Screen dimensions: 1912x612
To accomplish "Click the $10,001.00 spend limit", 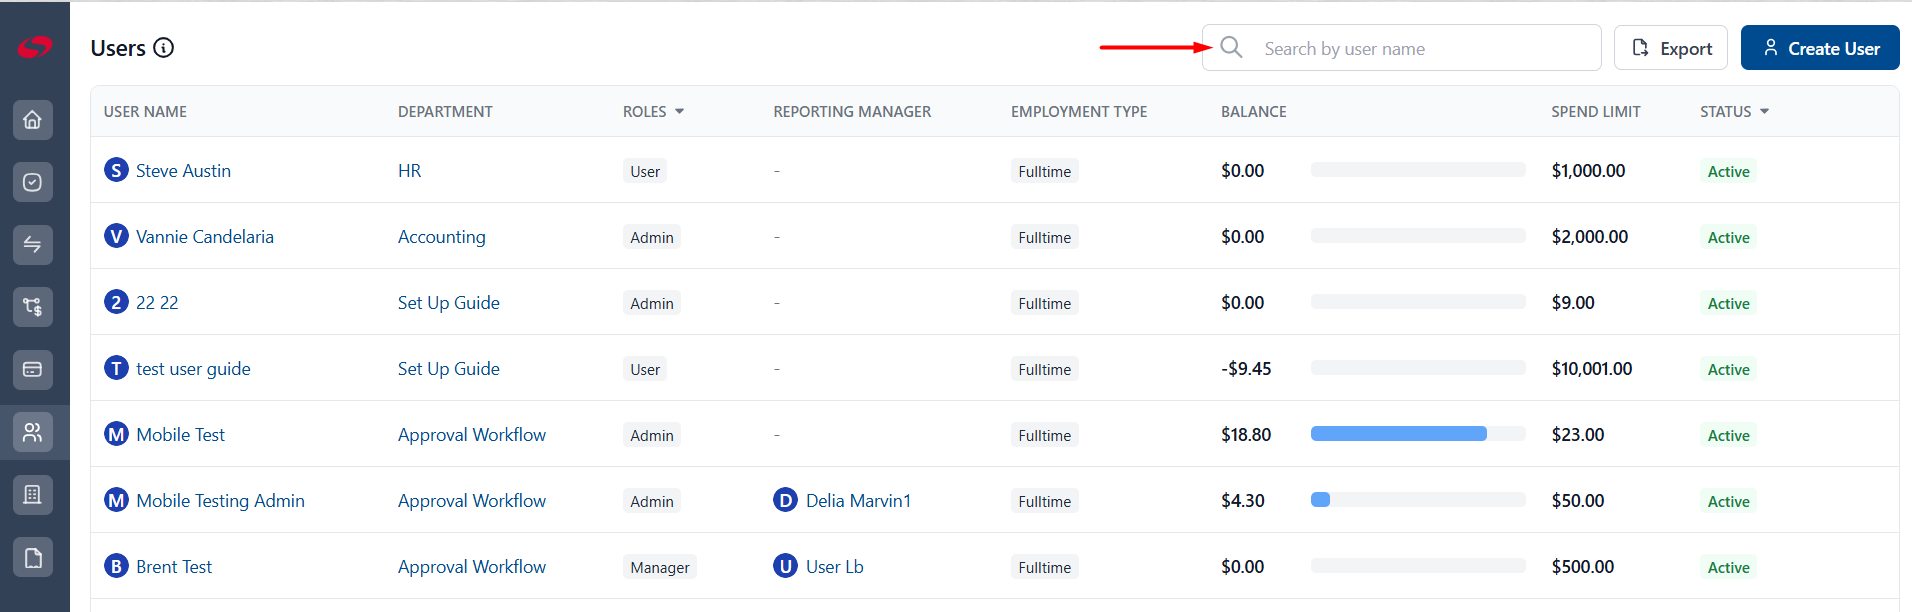I will pos(1592,369).
